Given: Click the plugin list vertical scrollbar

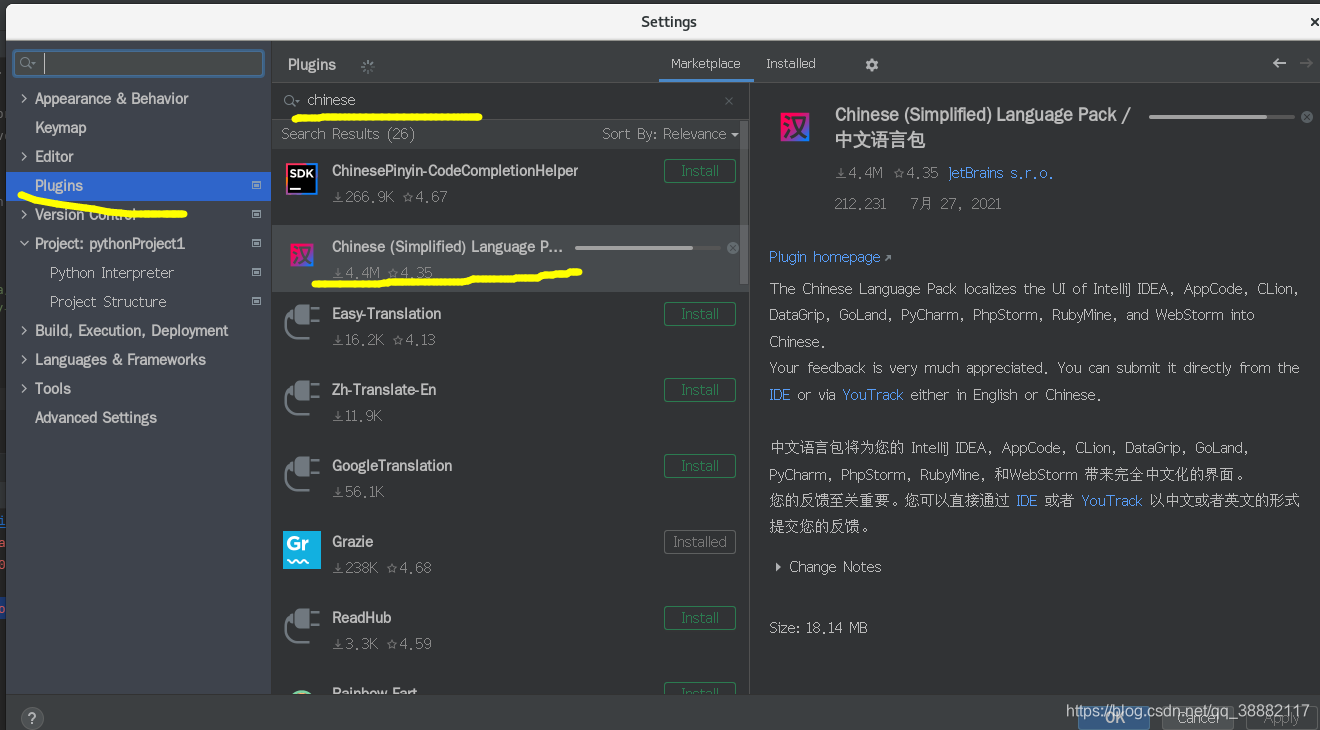Looking at the screenshot, I should [x=744, y=201].
